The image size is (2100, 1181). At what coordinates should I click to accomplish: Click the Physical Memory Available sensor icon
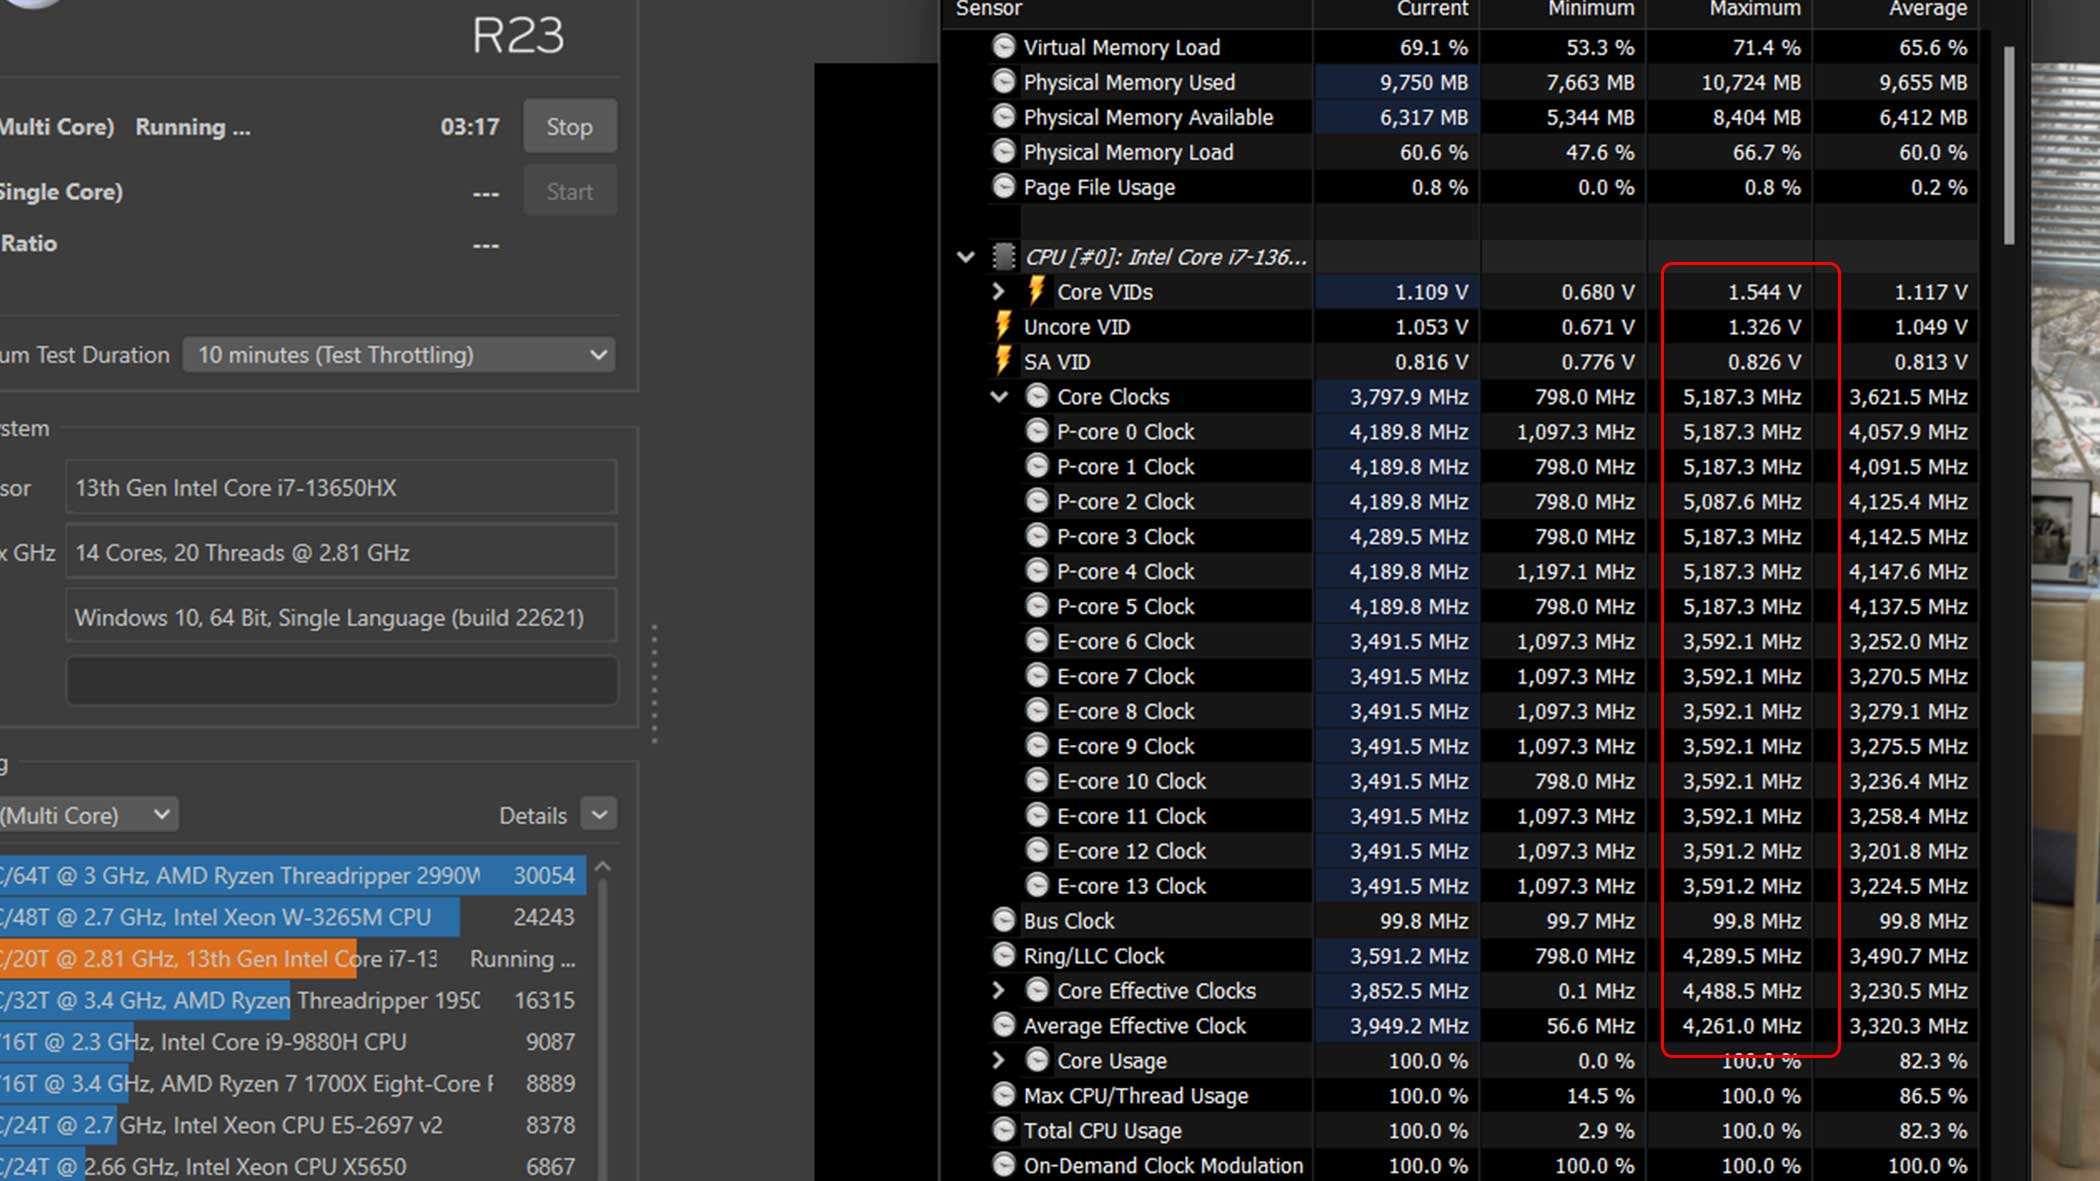pyautogui.click(x=1003, y=116)
